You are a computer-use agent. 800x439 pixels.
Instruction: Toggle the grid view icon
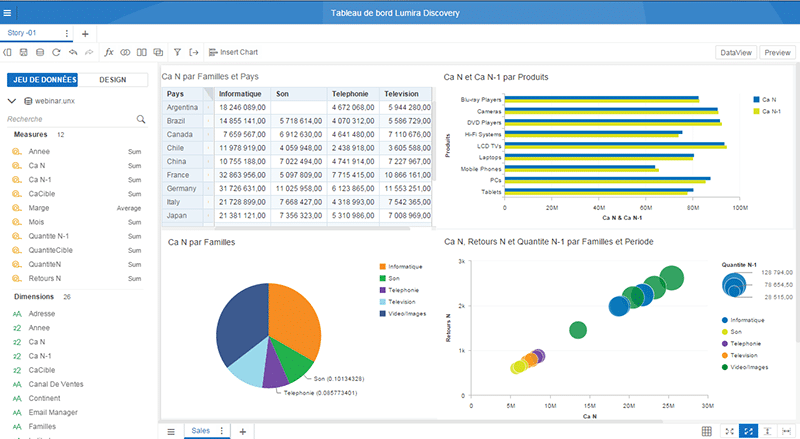click(707, 431)
